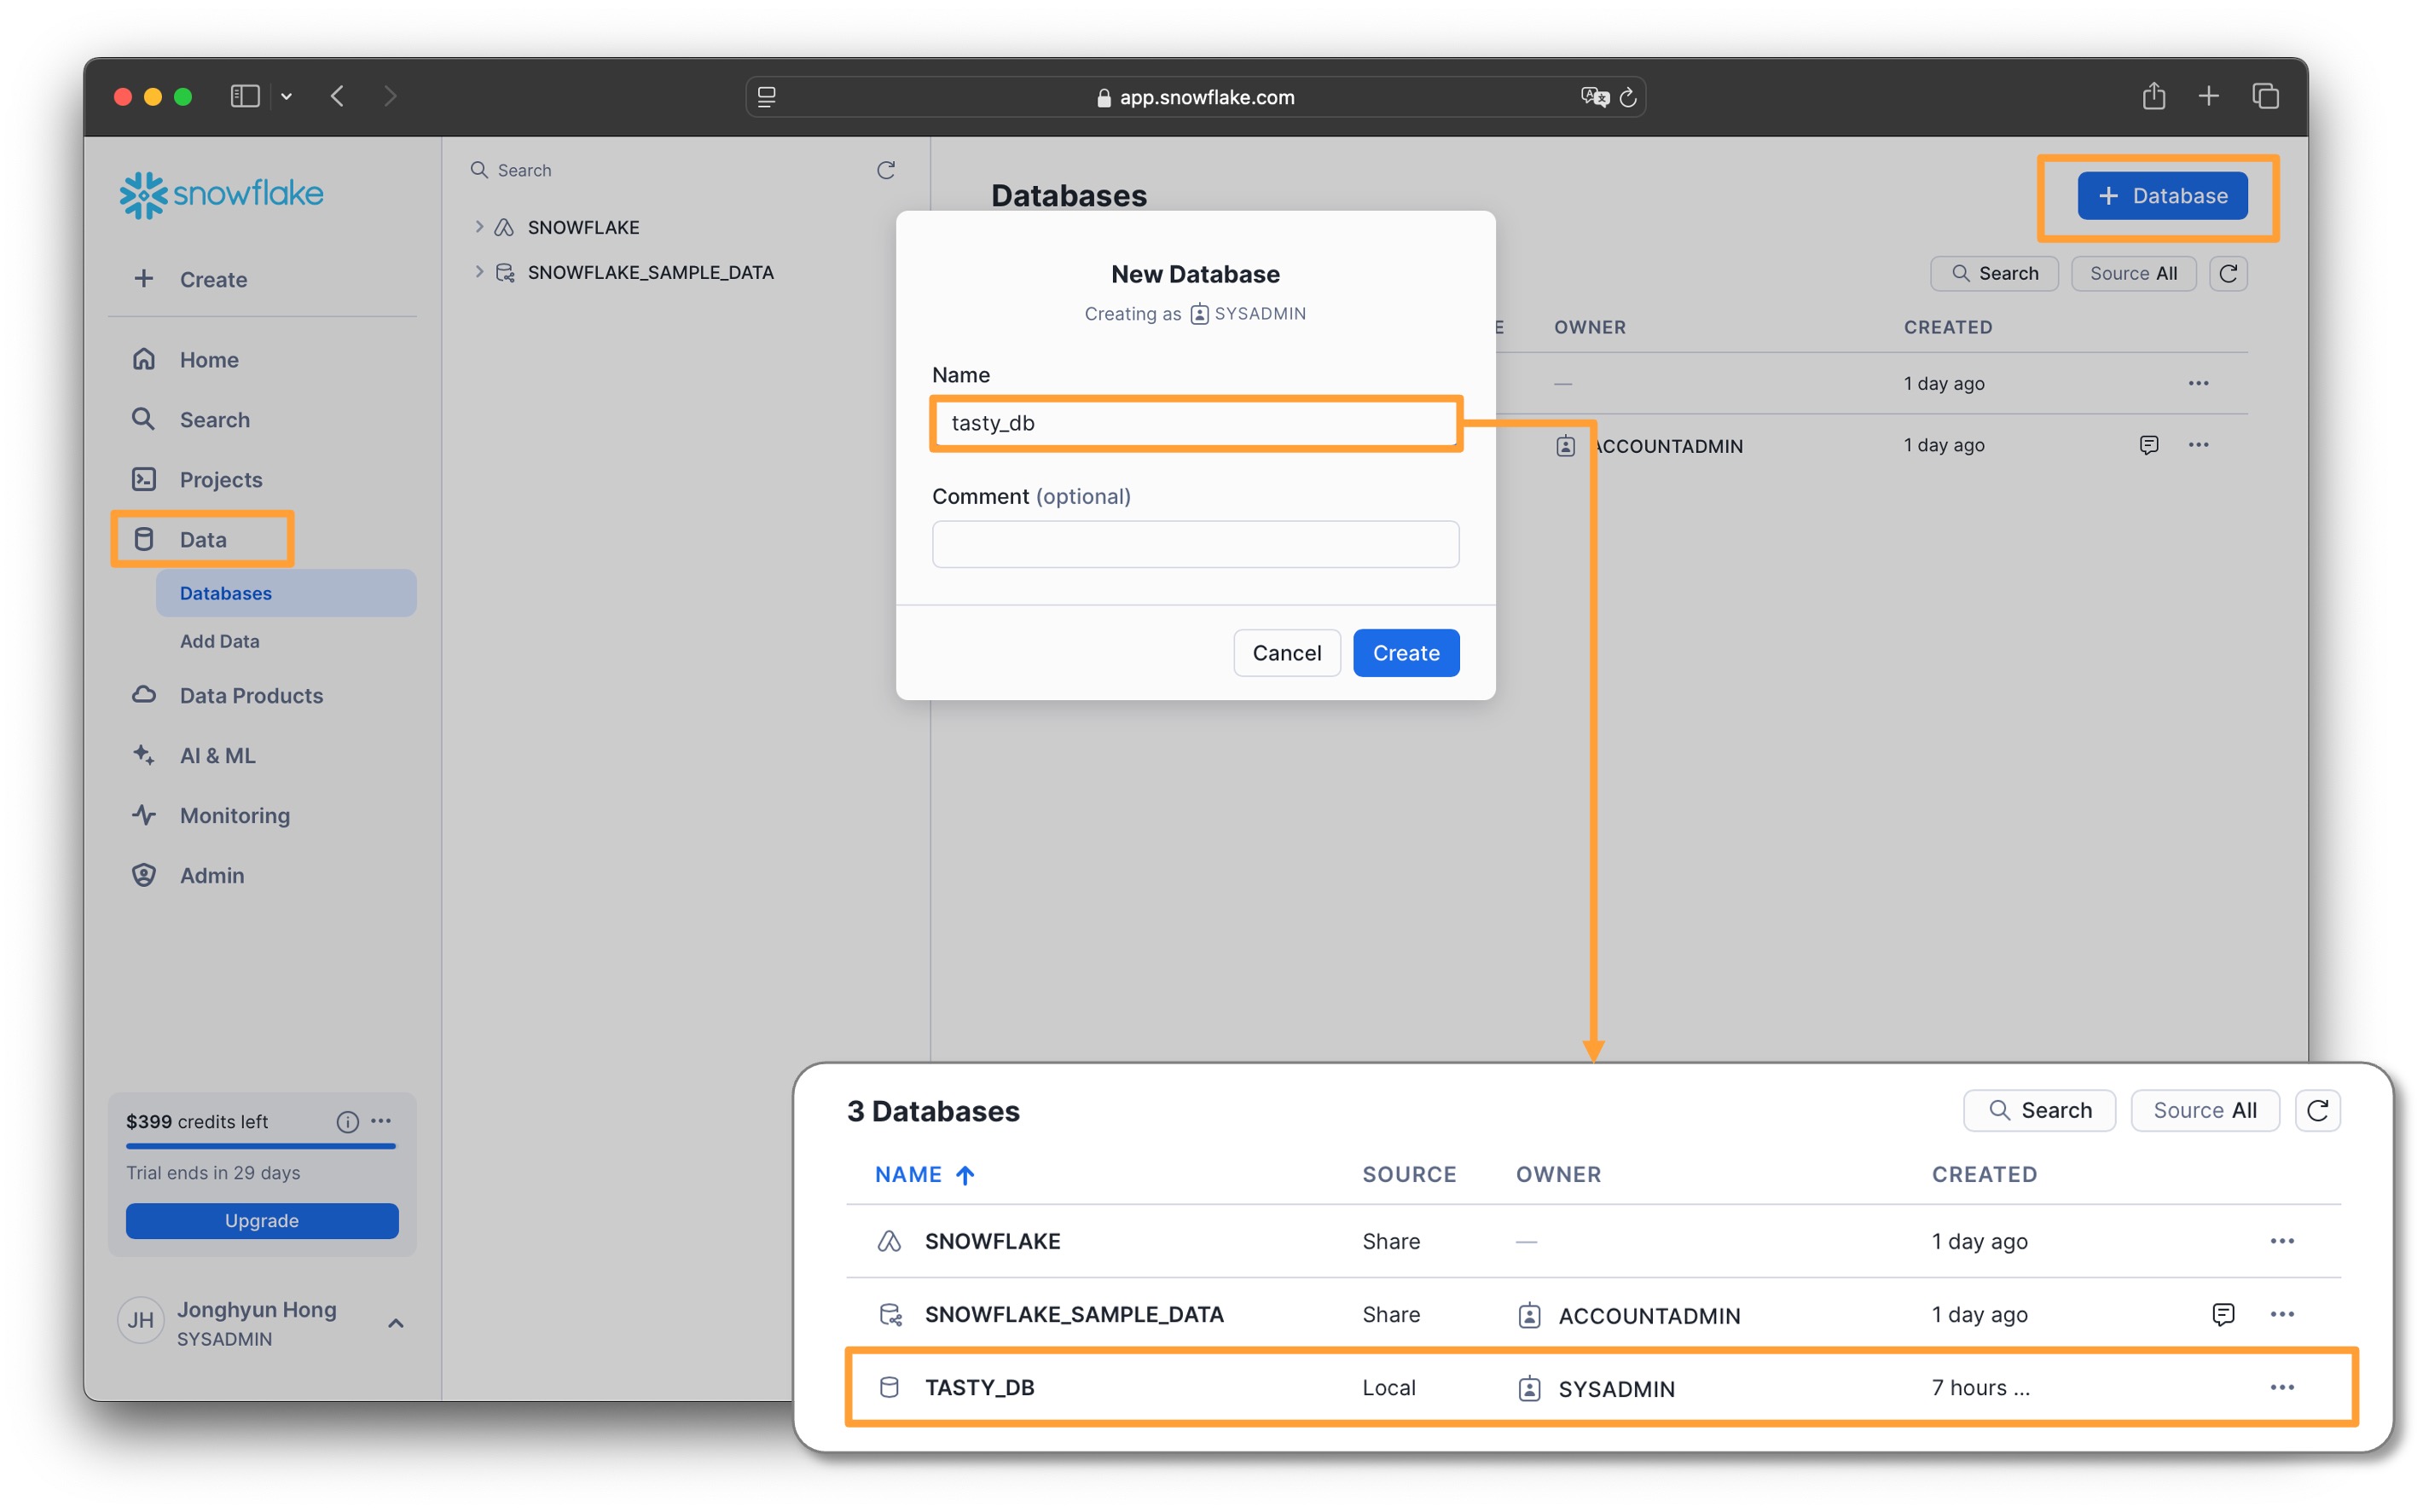Image resolution: width=2423 pixels, height=1512 pixels.
Task: Go to Admin section in the sidebar
Action: (211, 875)
